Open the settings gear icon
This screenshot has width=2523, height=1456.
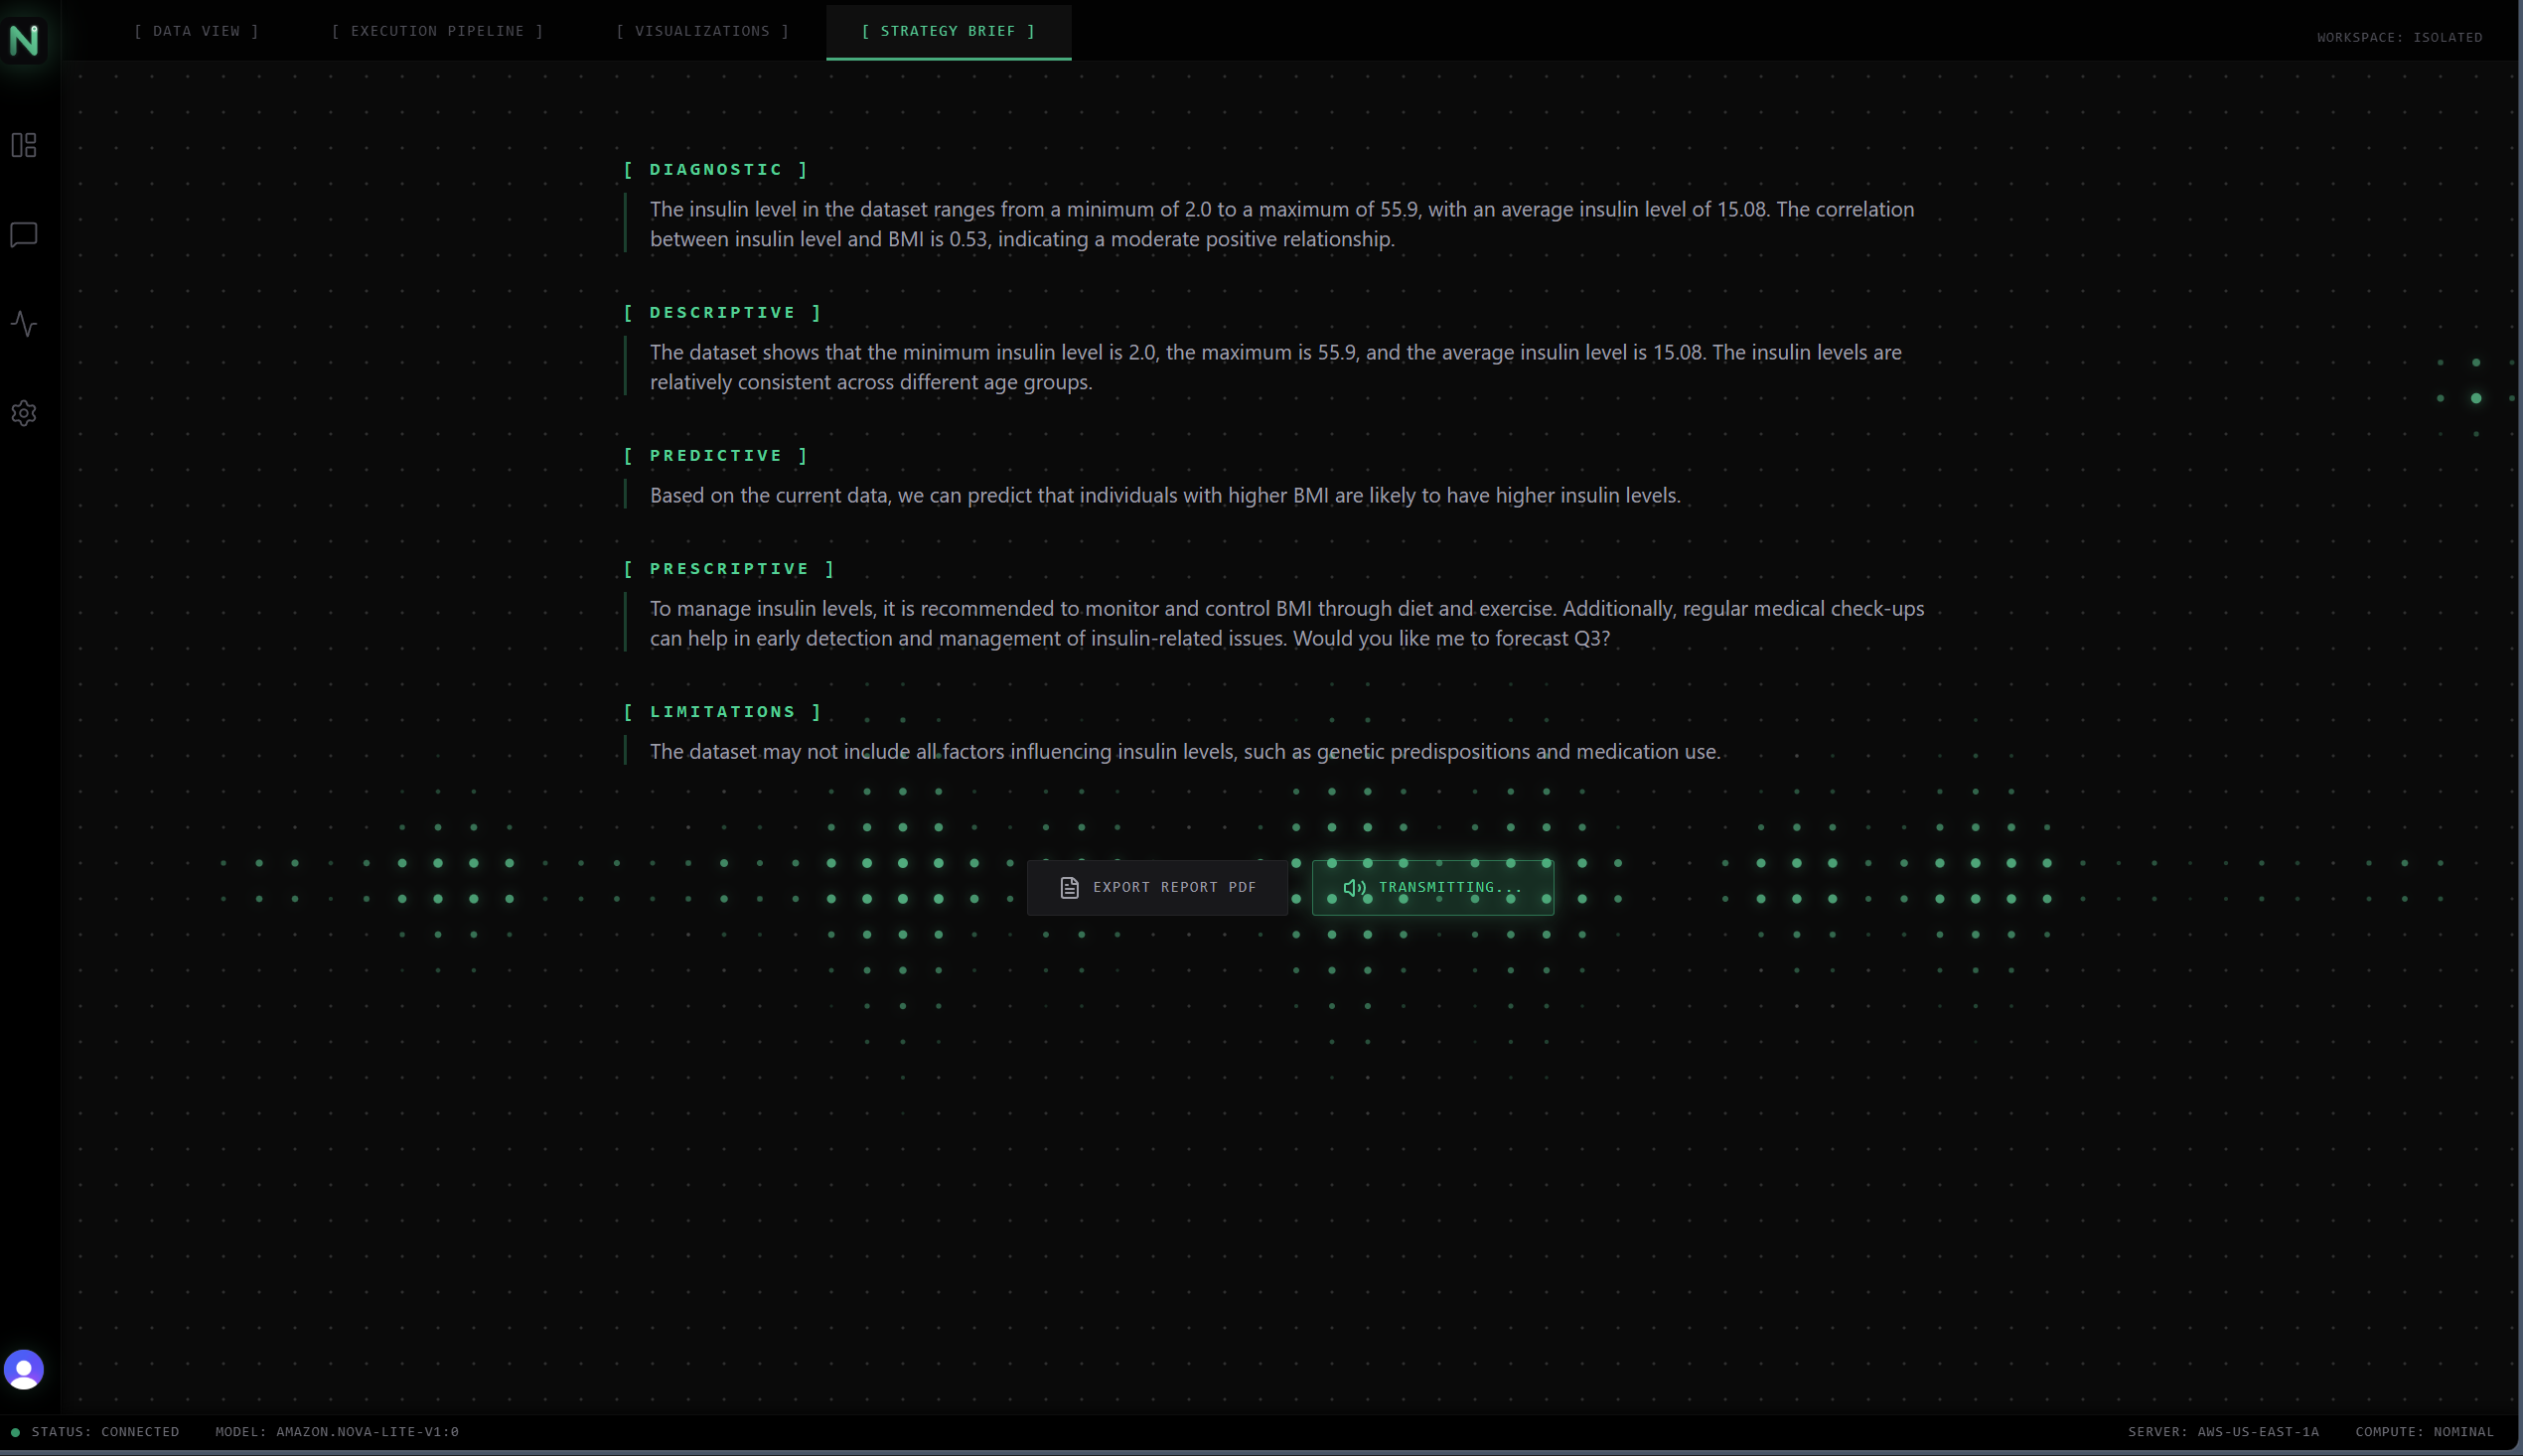pos(24,413)
